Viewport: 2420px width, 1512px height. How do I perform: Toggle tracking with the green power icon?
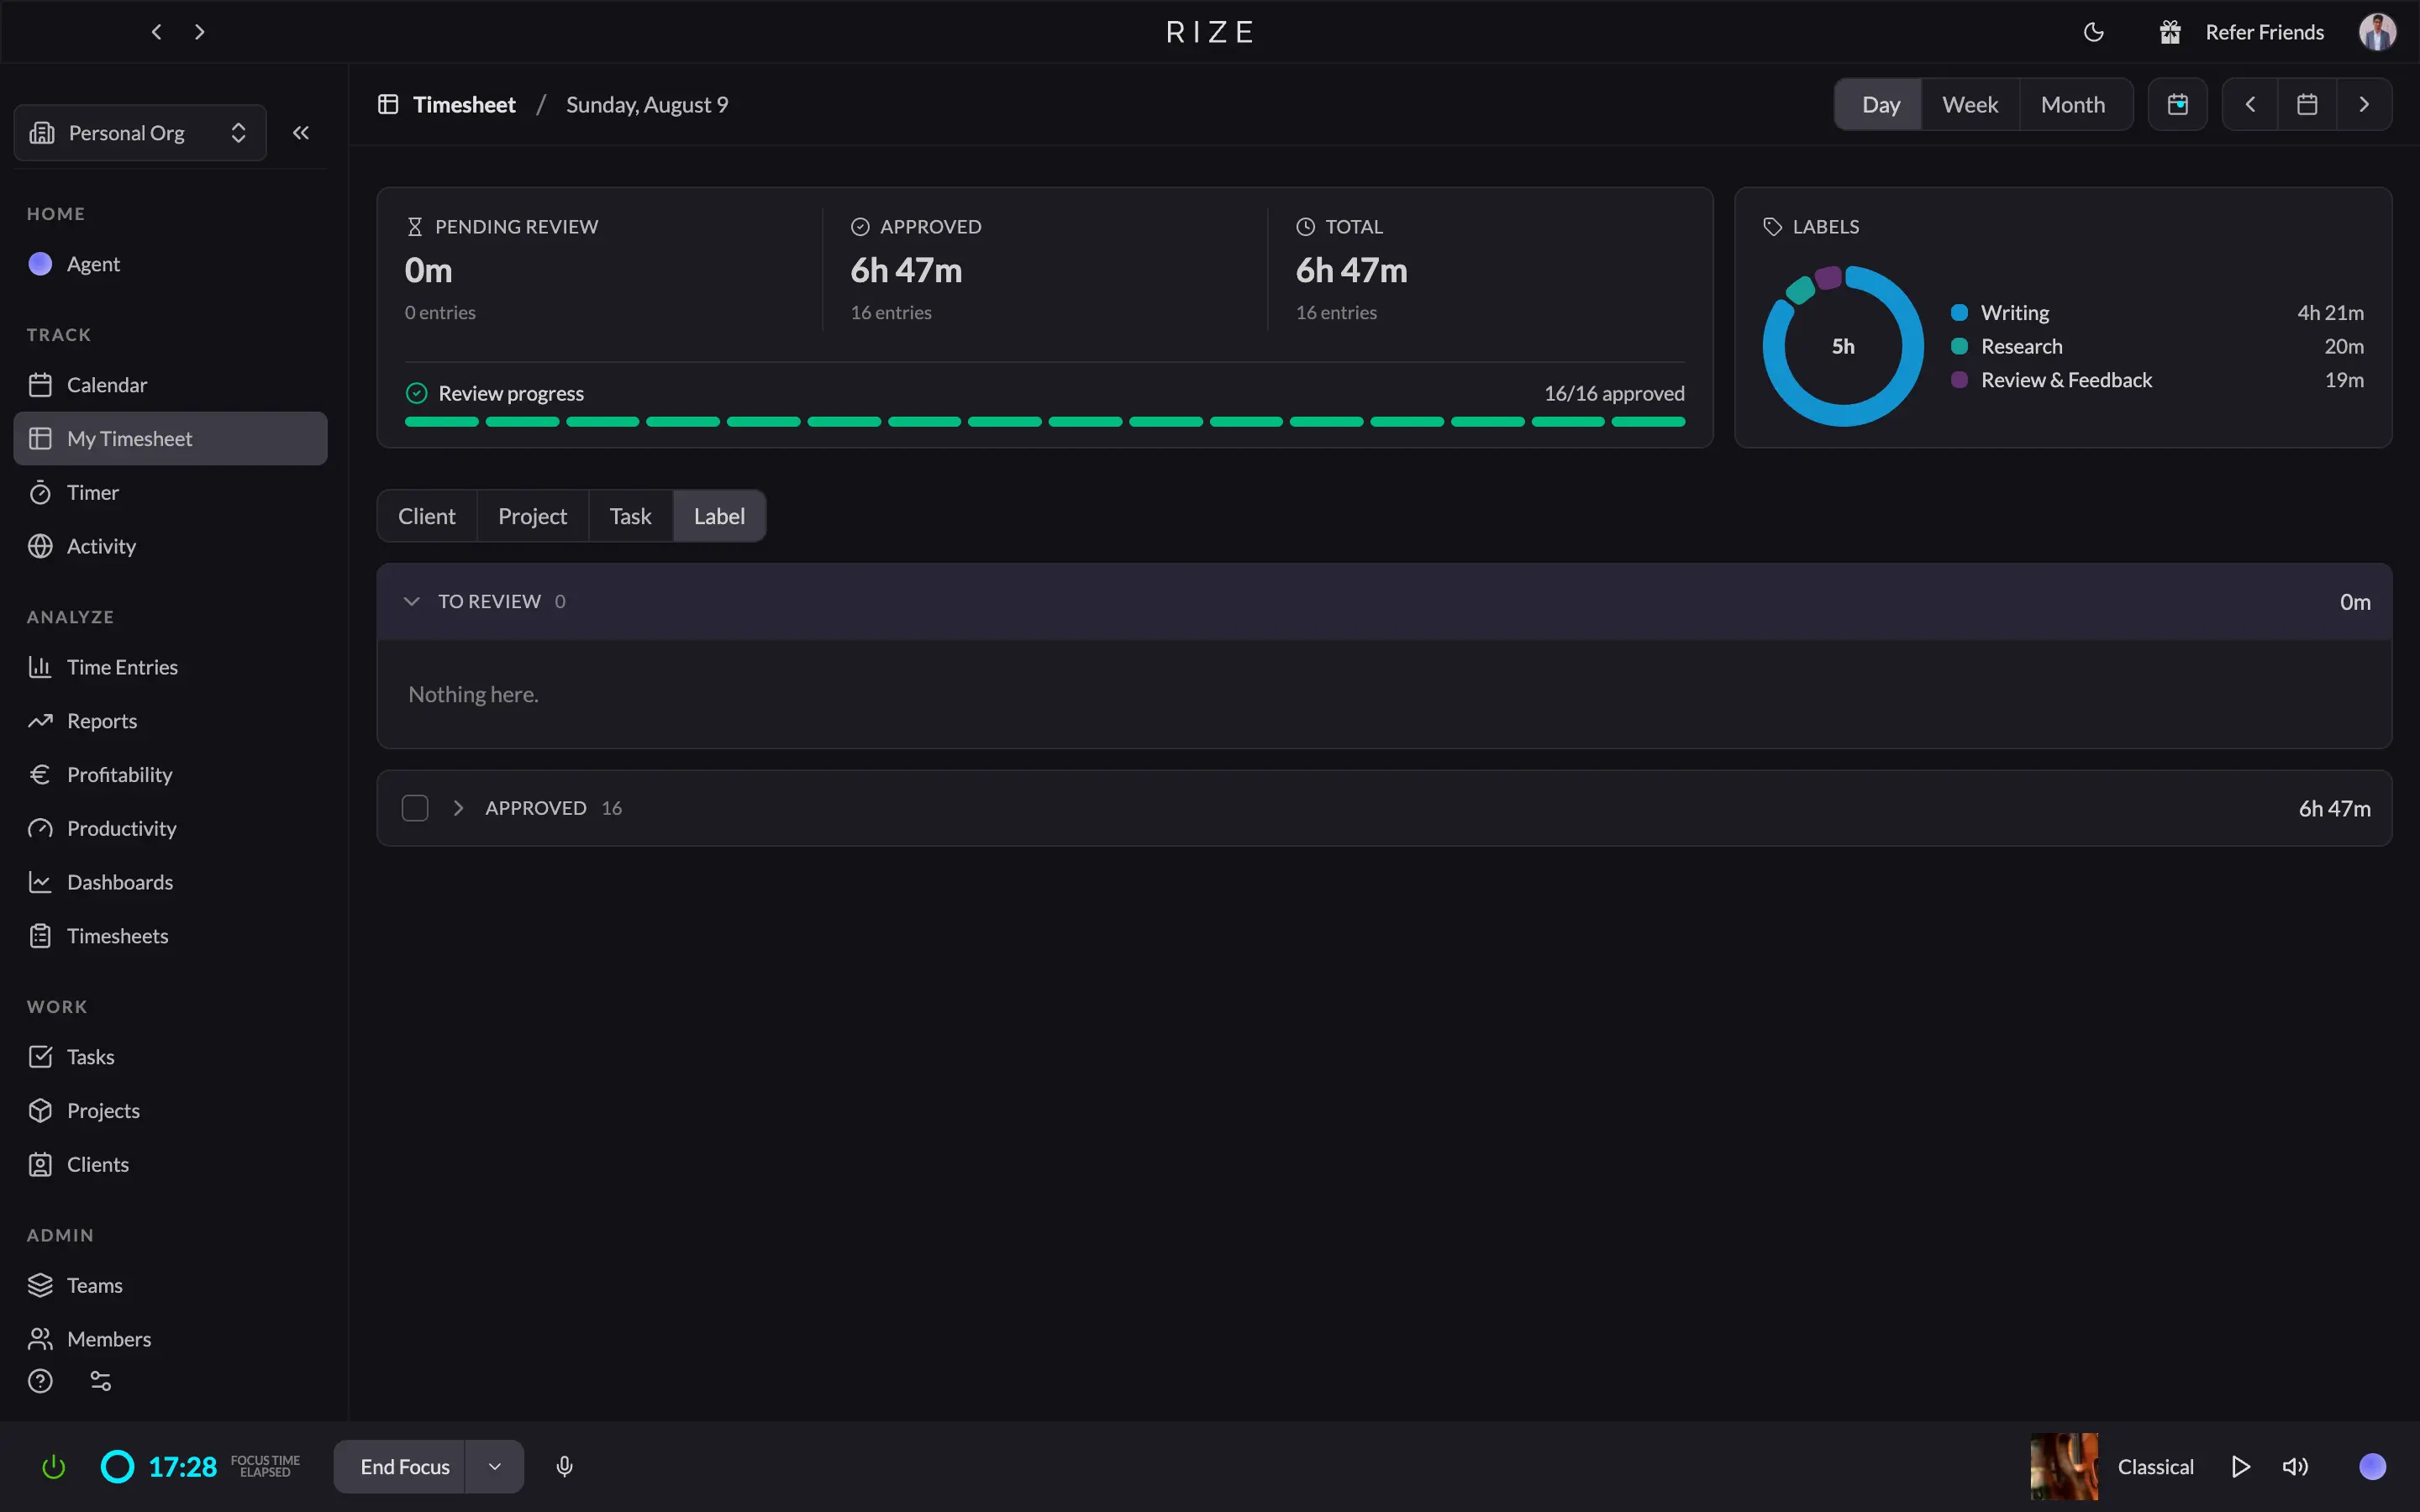(x=54, y=1467)
